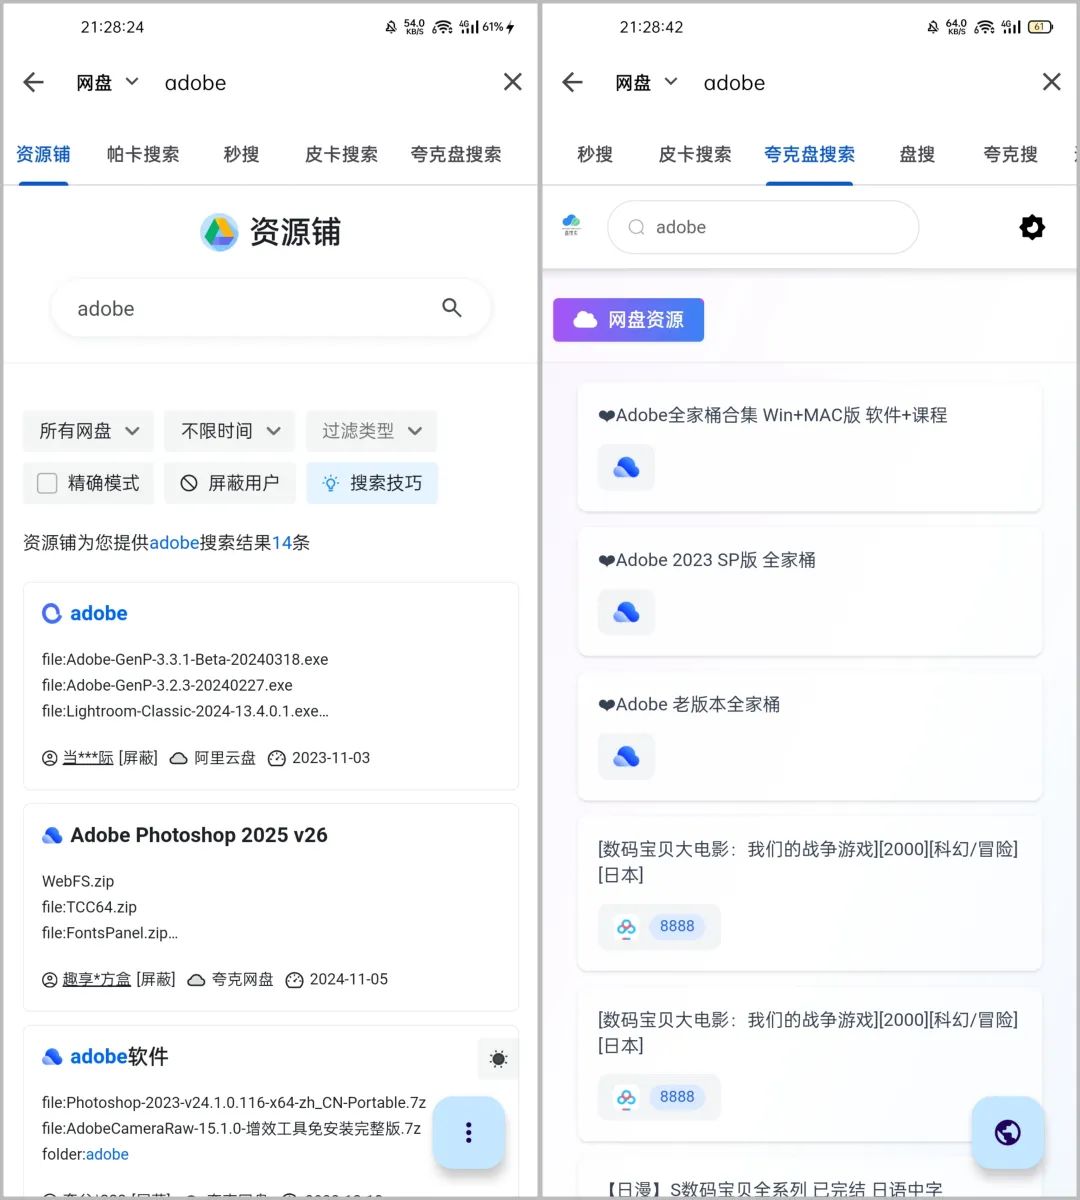Click file:Adobe-GenP-3.3.1-Beta-20240318.exe text
Viewport: 1080px width, 1200px height.
pos(185,659)
